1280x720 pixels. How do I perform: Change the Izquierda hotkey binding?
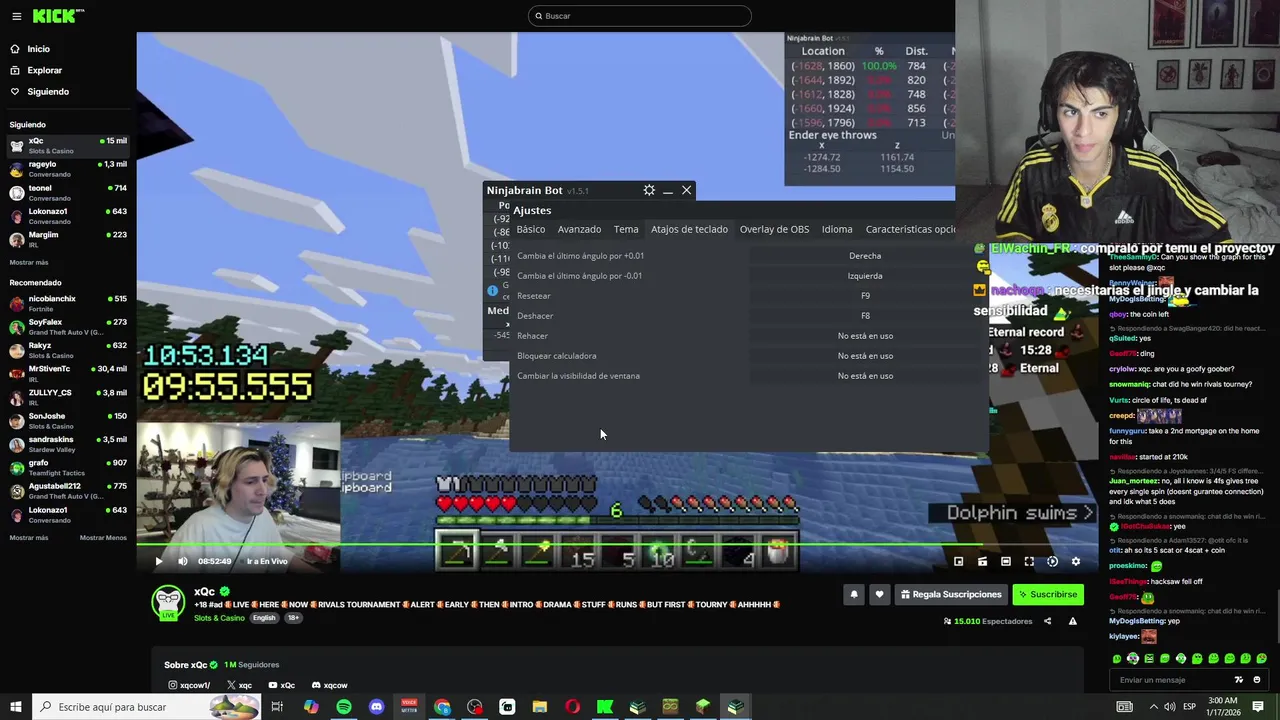[x=865, y=276]
